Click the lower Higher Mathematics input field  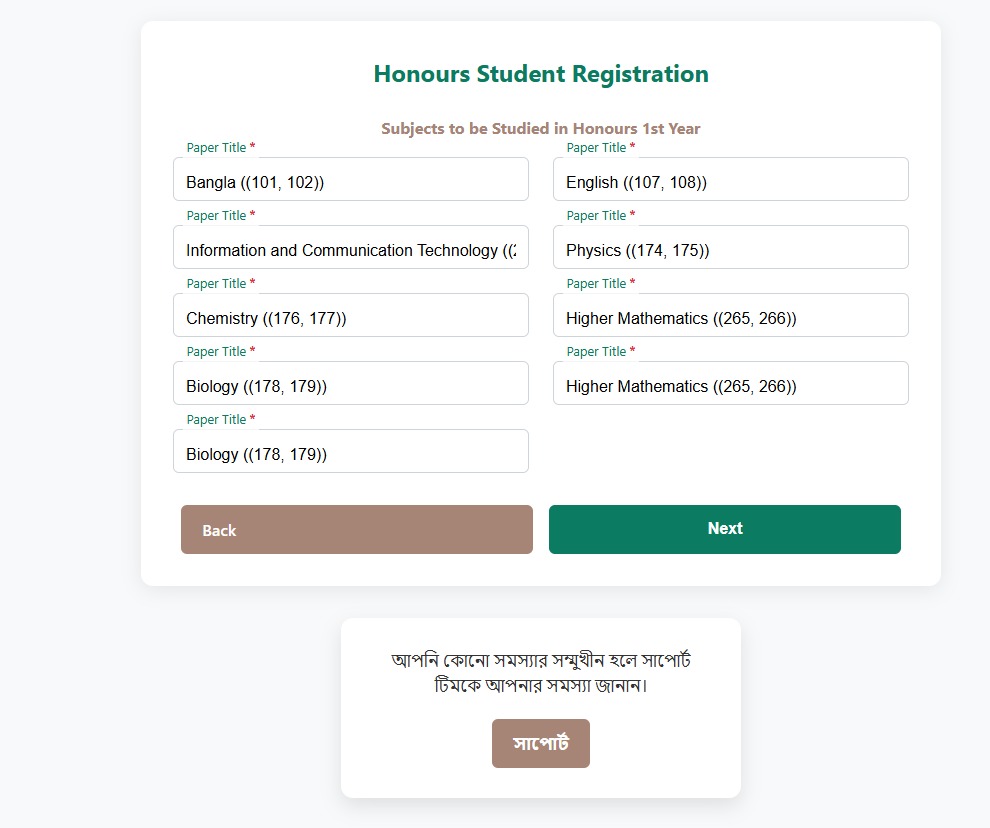pos(730,384)
